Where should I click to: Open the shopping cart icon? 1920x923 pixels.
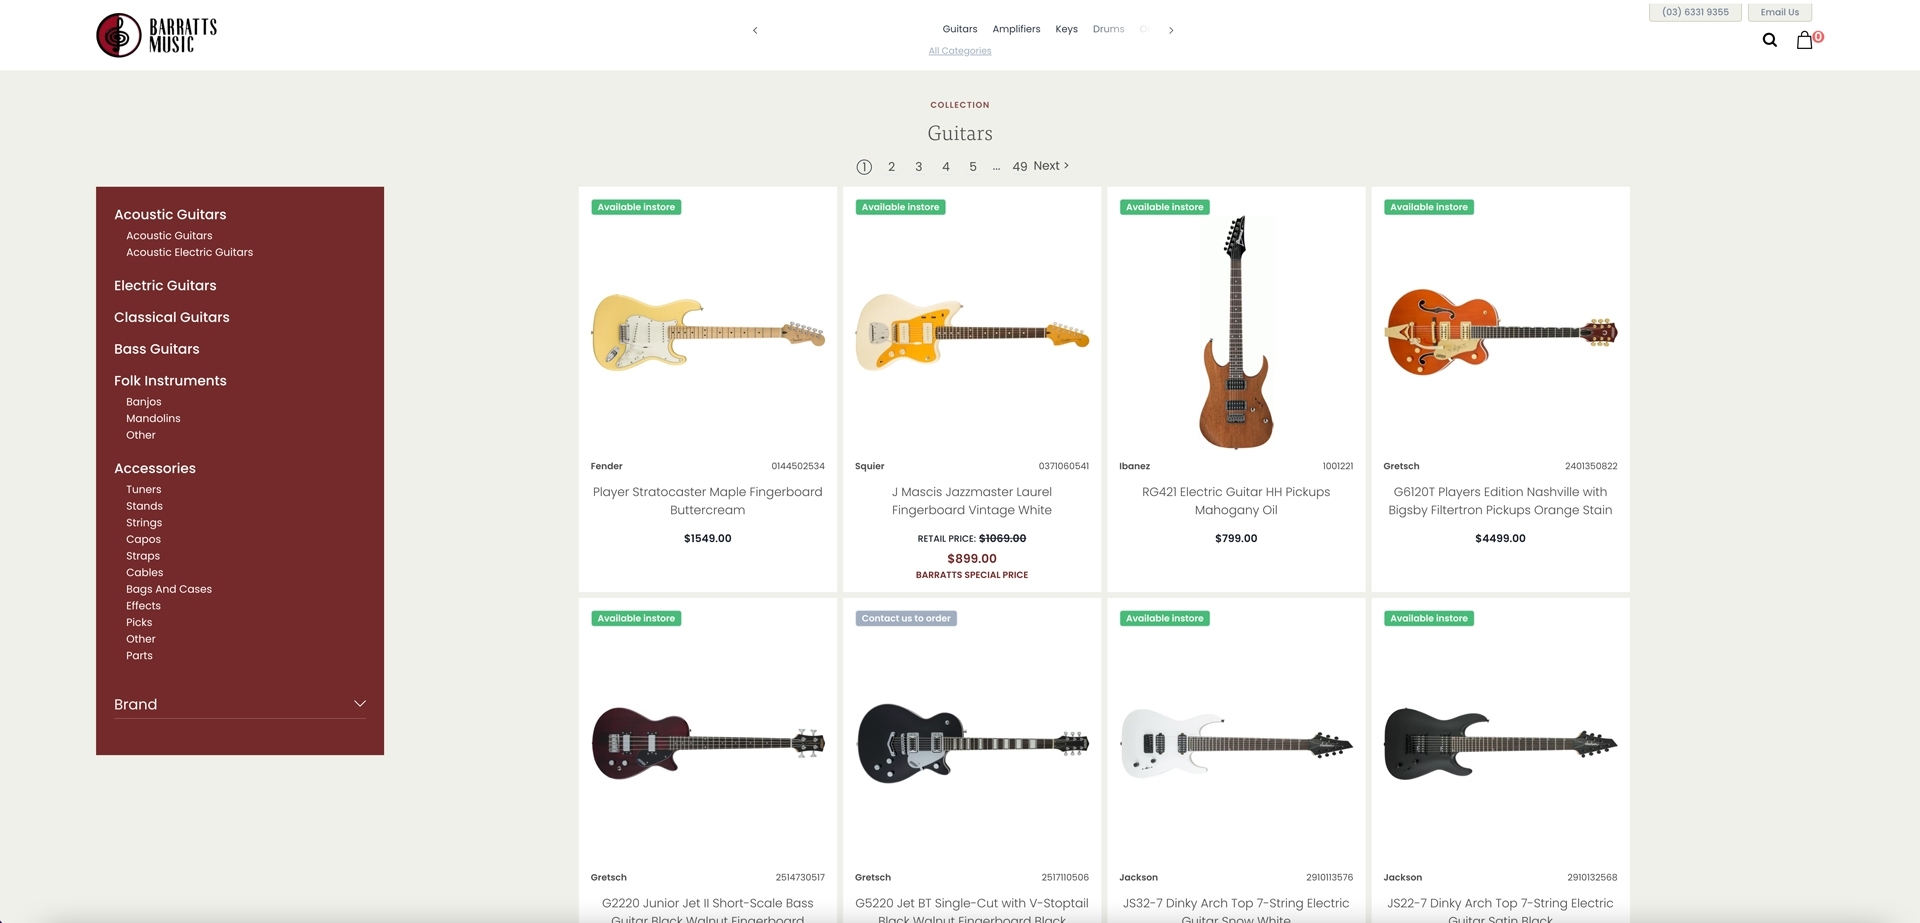[1805, 40]
